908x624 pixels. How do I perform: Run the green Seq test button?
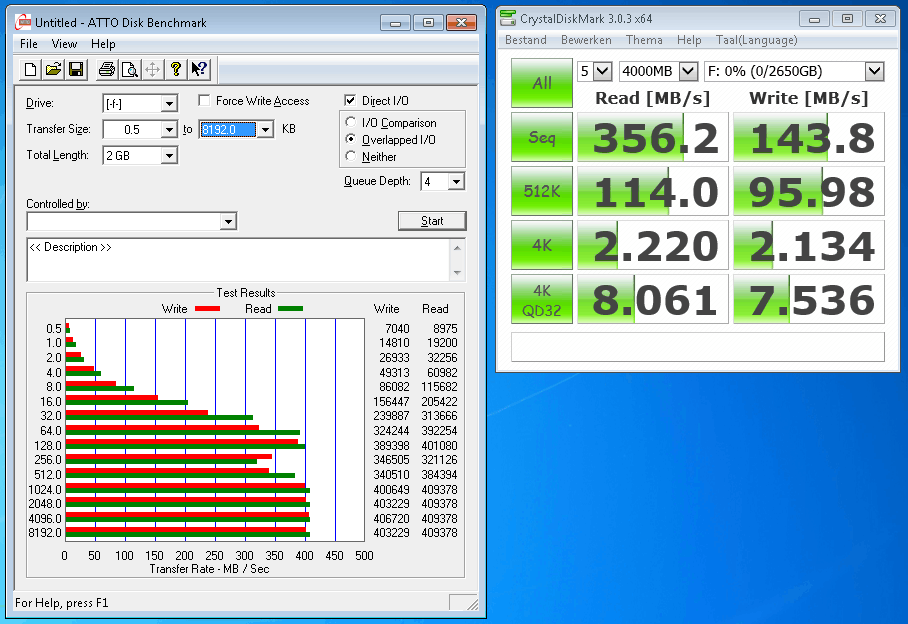[542, 137]
